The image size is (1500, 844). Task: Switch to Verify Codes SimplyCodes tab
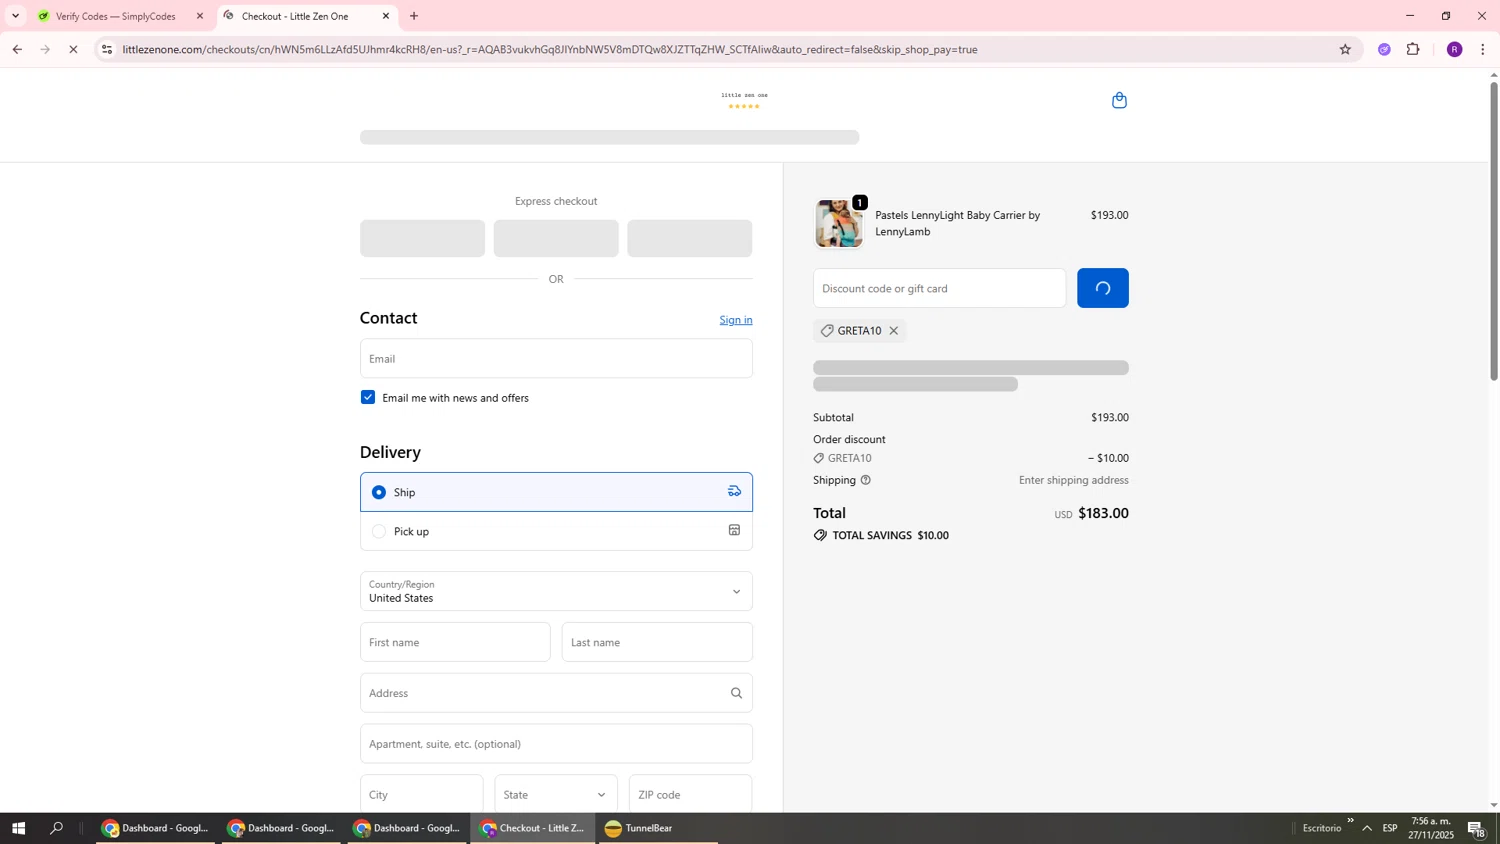tap(117, 16)
